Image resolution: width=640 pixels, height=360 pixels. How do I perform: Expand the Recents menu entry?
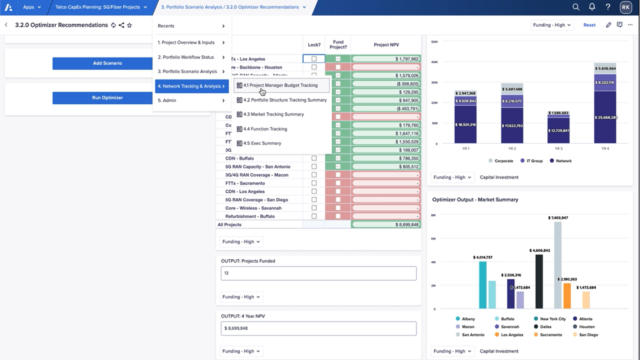click(191, 26)
